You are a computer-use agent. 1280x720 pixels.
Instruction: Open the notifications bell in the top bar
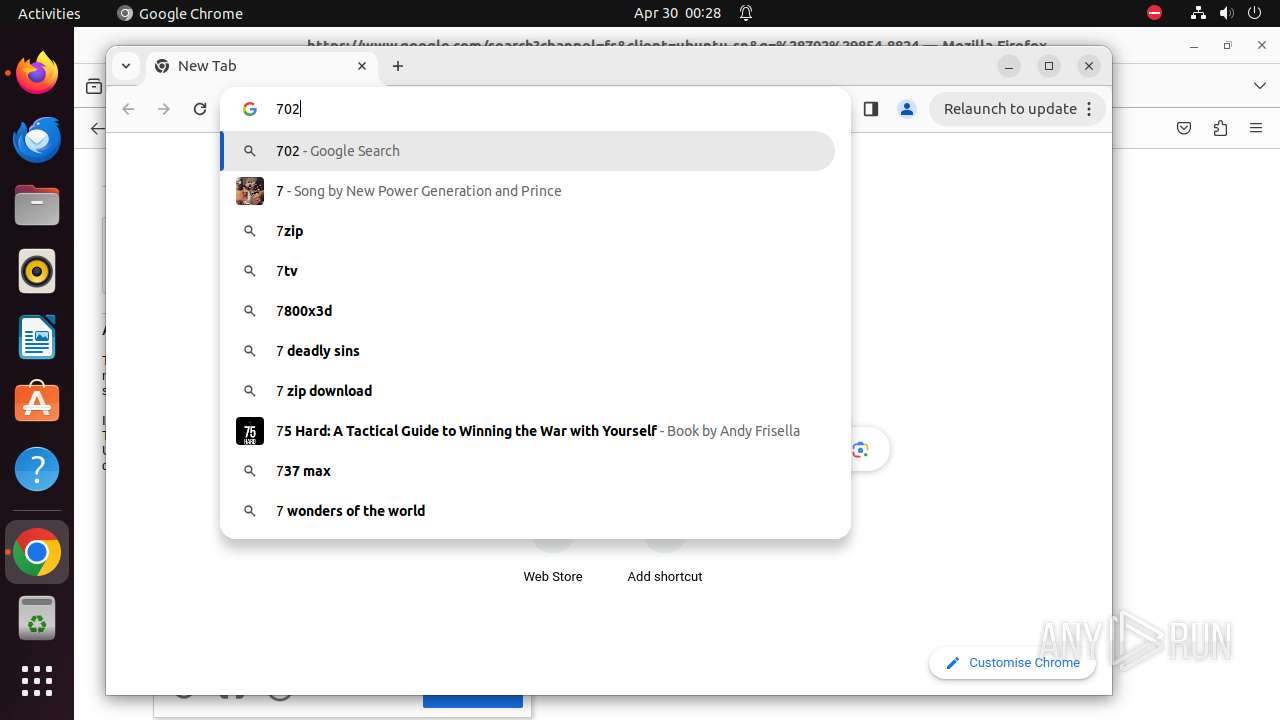[x=746, y=13]
